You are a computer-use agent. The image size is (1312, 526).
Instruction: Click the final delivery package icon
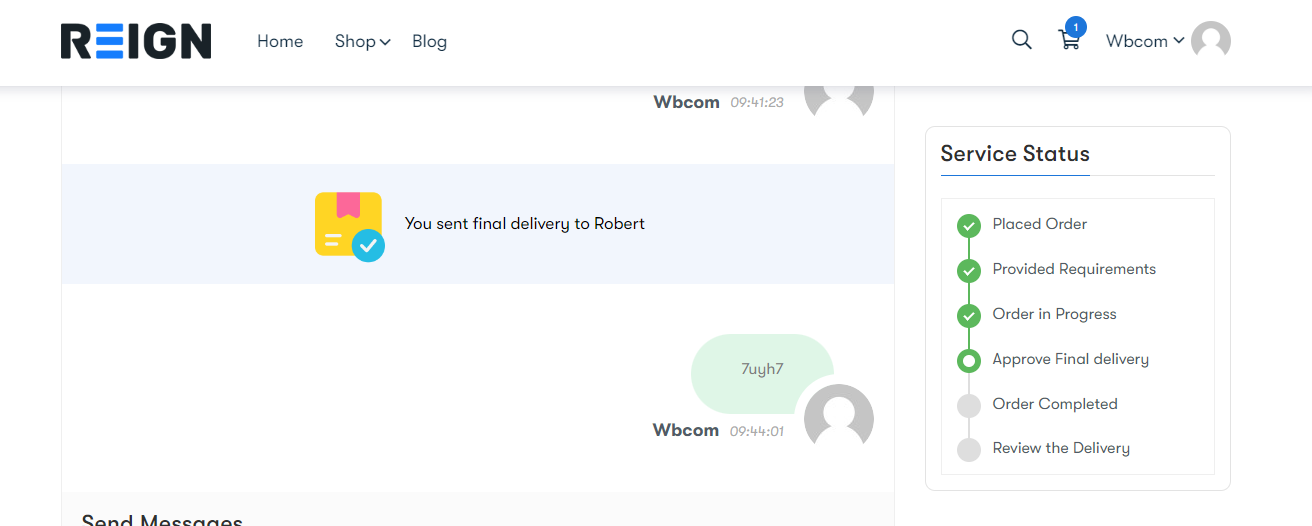click(x=349, y=226)
